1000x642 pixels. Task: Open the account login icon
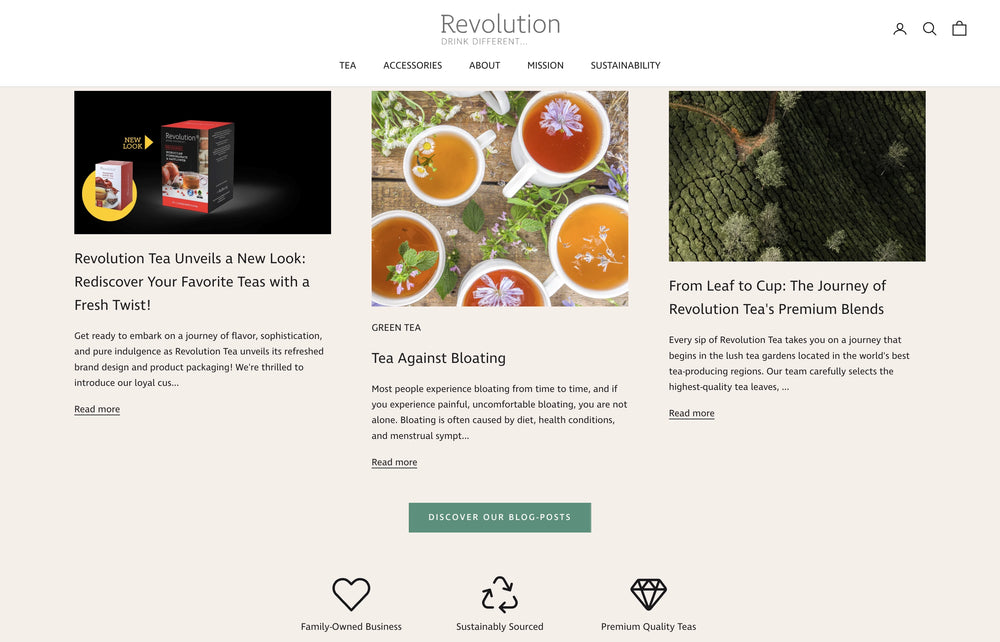tap(899, 29)
